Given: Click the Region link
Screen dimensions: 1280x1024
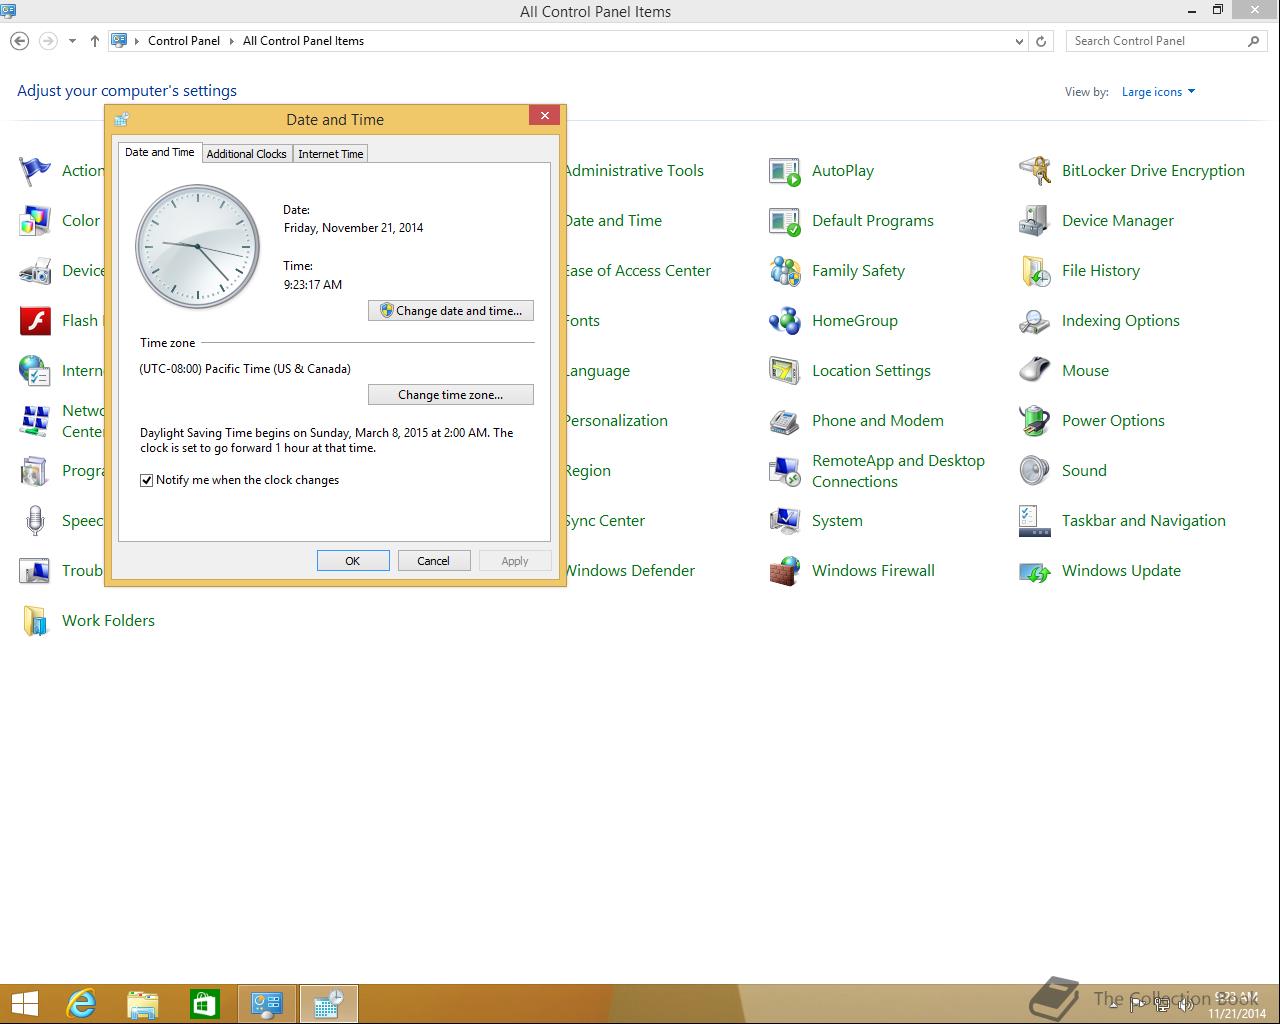Looking at the screenshot, I should click(x=588, y=471).
